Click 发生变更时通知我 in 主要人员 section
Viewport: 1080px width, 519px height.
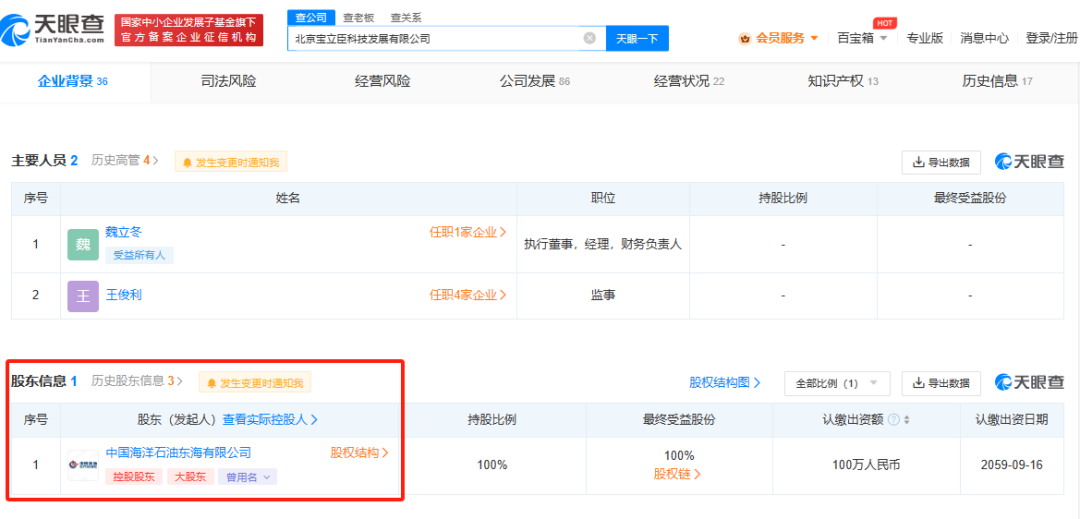pos(231,162)
